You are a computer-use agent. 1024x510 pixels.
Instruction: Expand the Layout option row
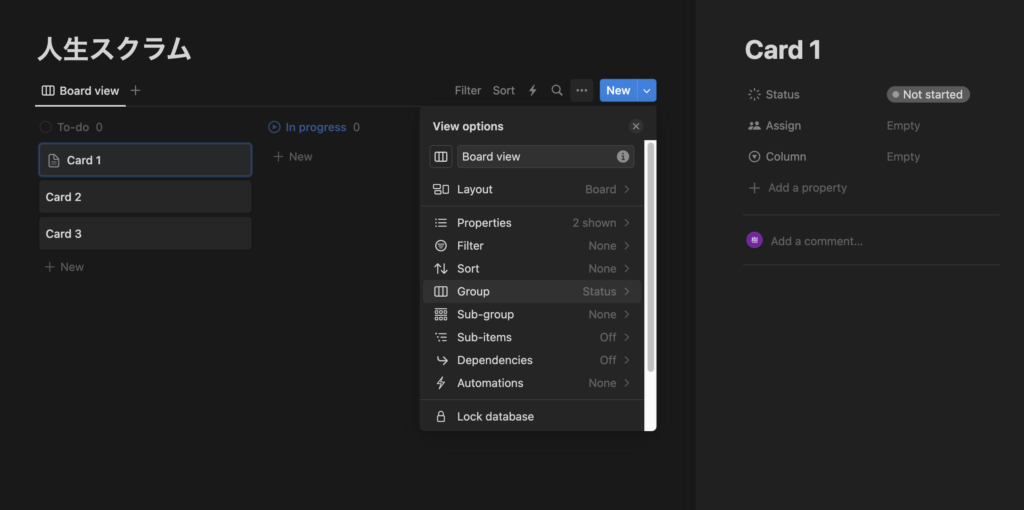(532, 190)
